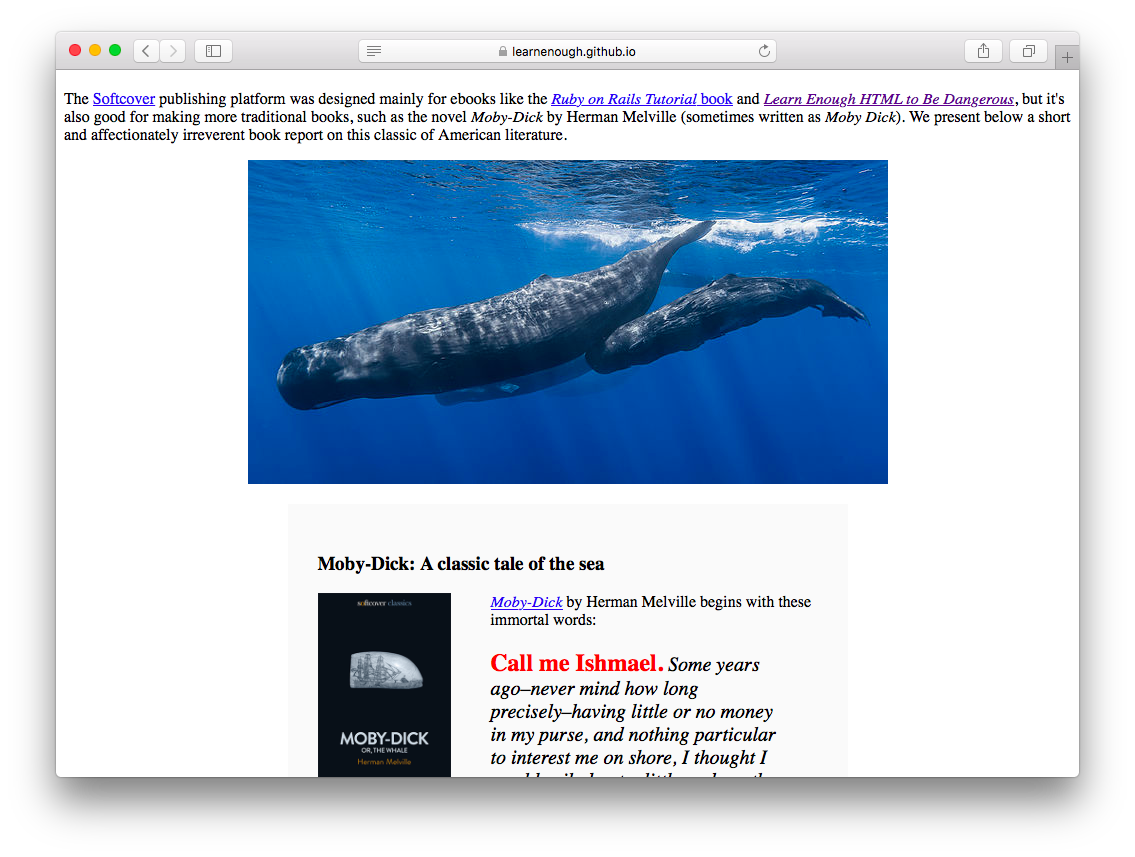The height and width of the screenshot is (857, 1135).
Task: Click the Moby-Dick book cover image
Action: (384, 685)
